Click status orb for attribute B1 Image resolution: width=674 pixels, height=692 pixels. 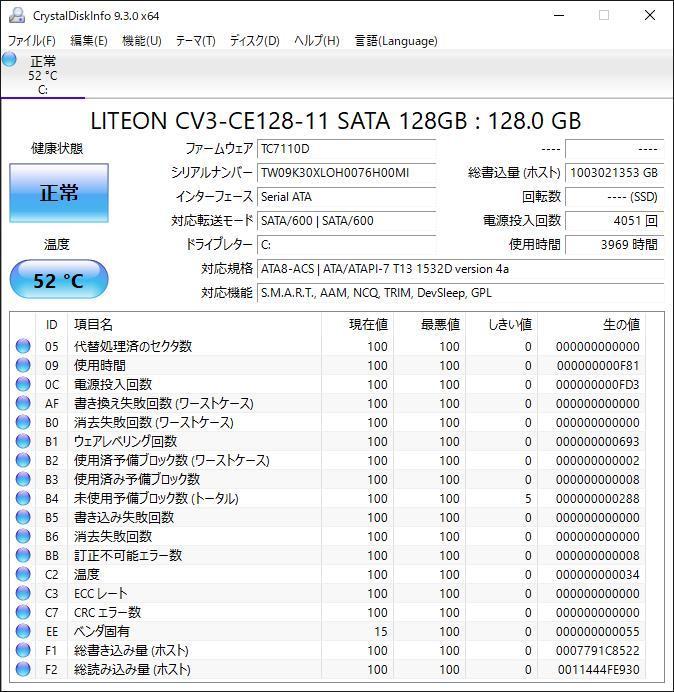point(23,441)
